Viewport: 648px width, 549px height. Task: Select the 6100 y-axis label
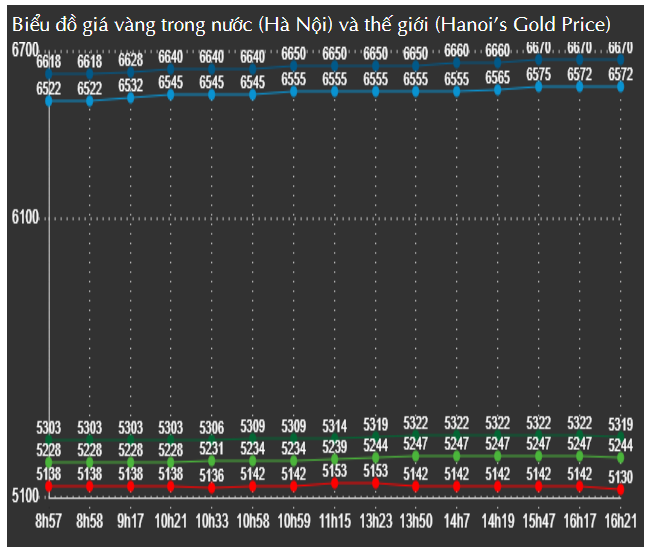(x=22, y=217)
